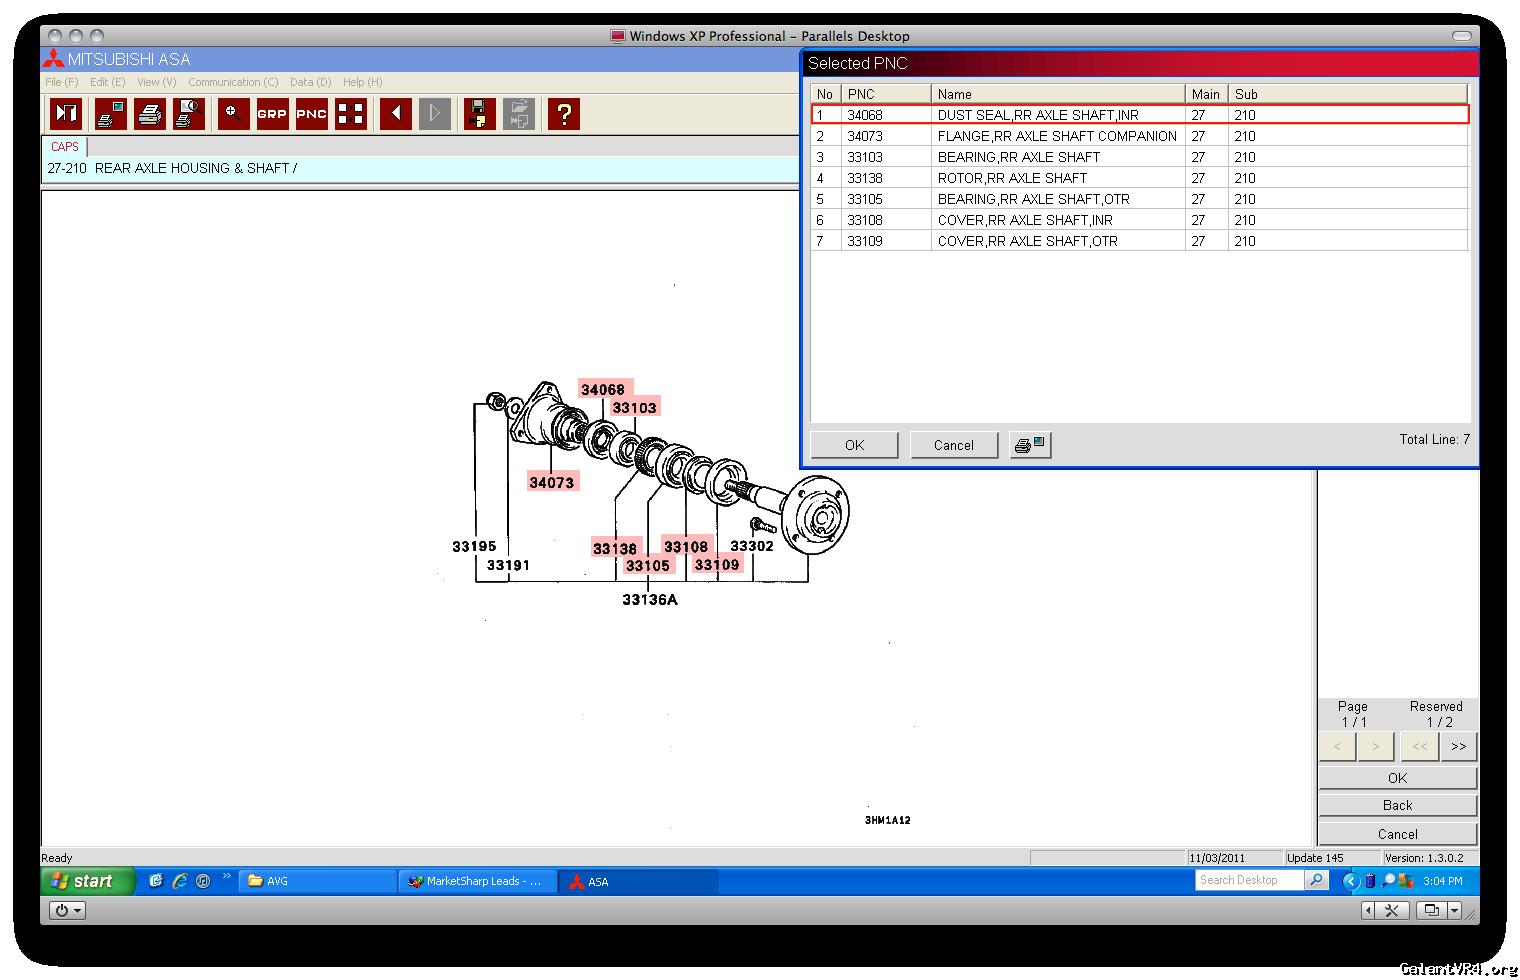This screenshot has width=1520, height=980.
Task: Click OK button in right side panel
Action: point(1397,778)
